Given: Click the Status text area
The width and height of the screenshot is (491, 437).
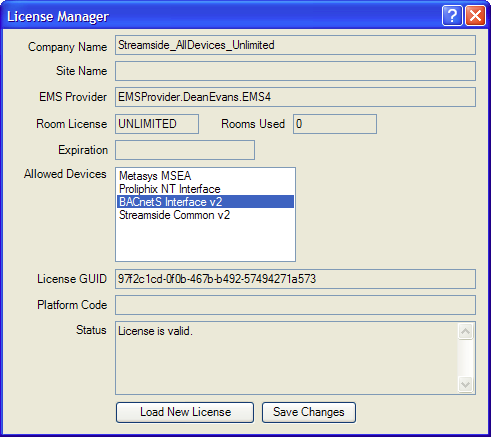Looking at the screenshot, I should (x=287, y=358).
